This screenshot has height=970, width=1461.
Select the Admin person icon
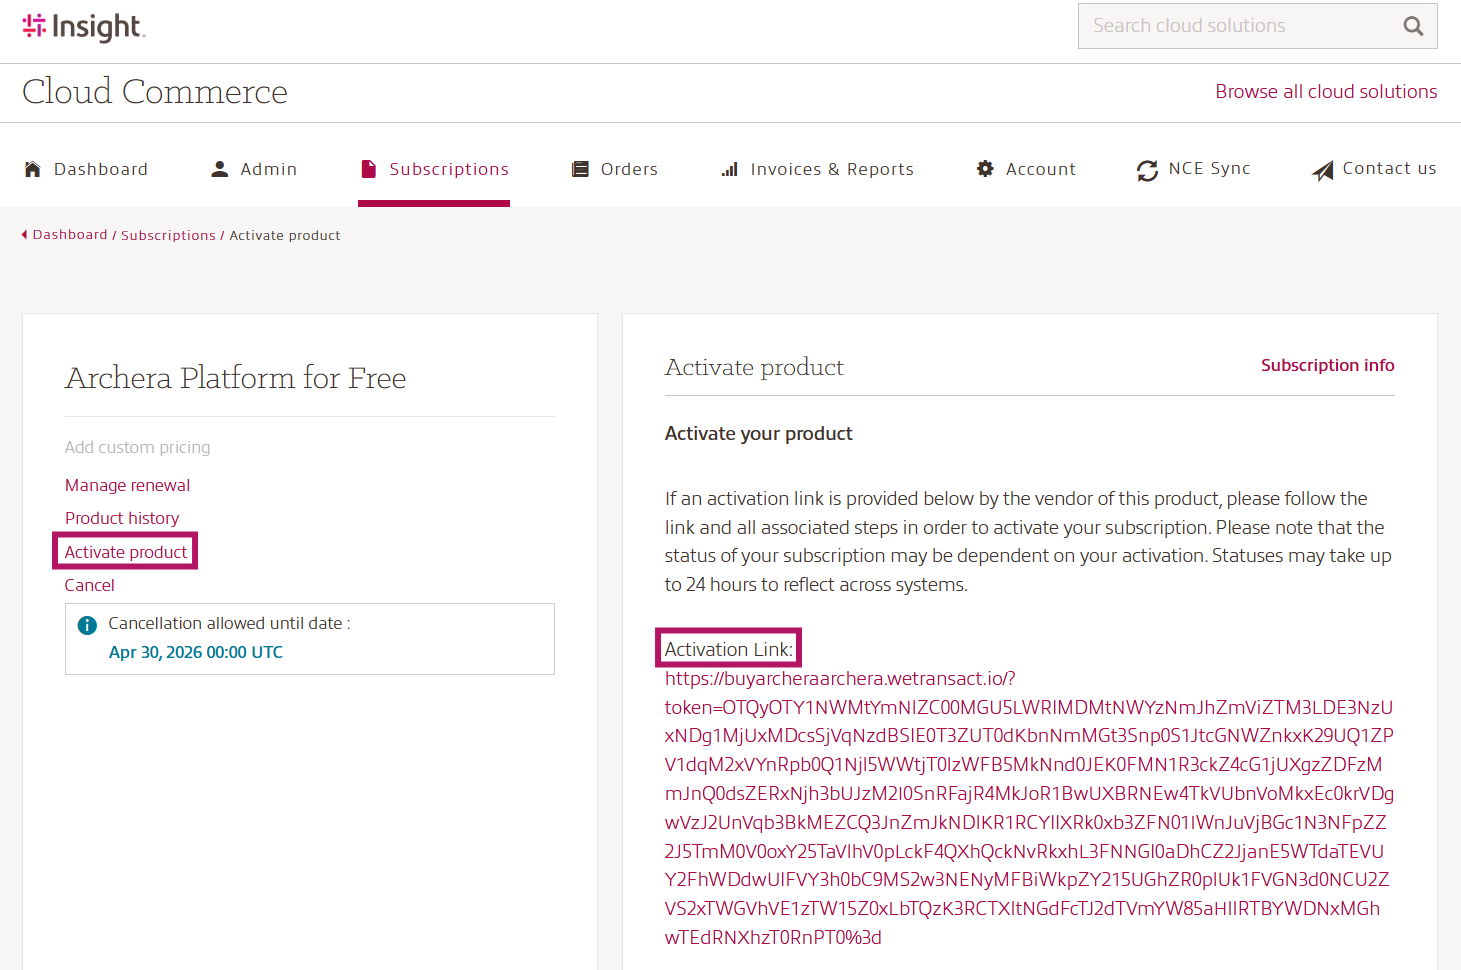point(218,168)
